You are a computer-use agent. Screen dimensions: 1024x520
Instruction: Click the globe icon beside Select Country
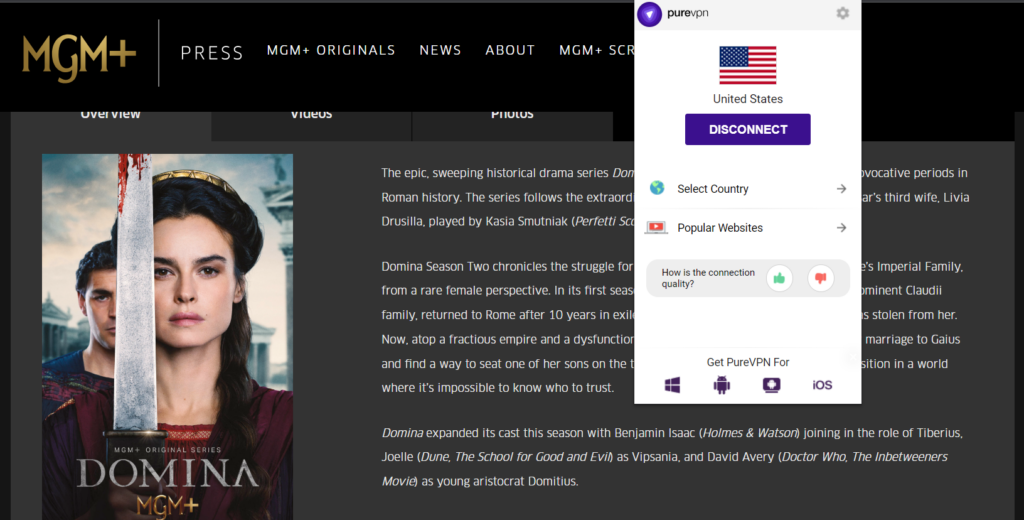click(657, 188)
